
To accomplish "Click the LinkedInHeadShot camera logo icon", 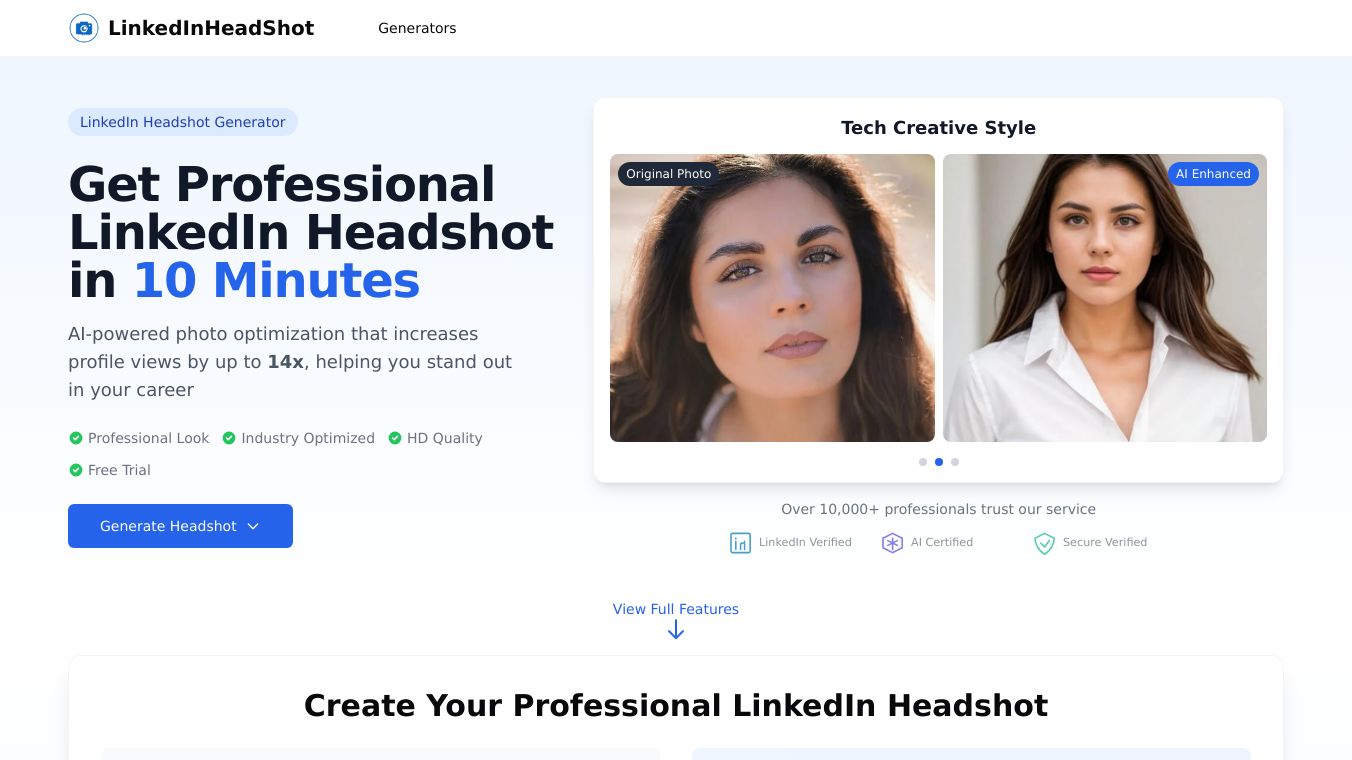I will (84, 28).
